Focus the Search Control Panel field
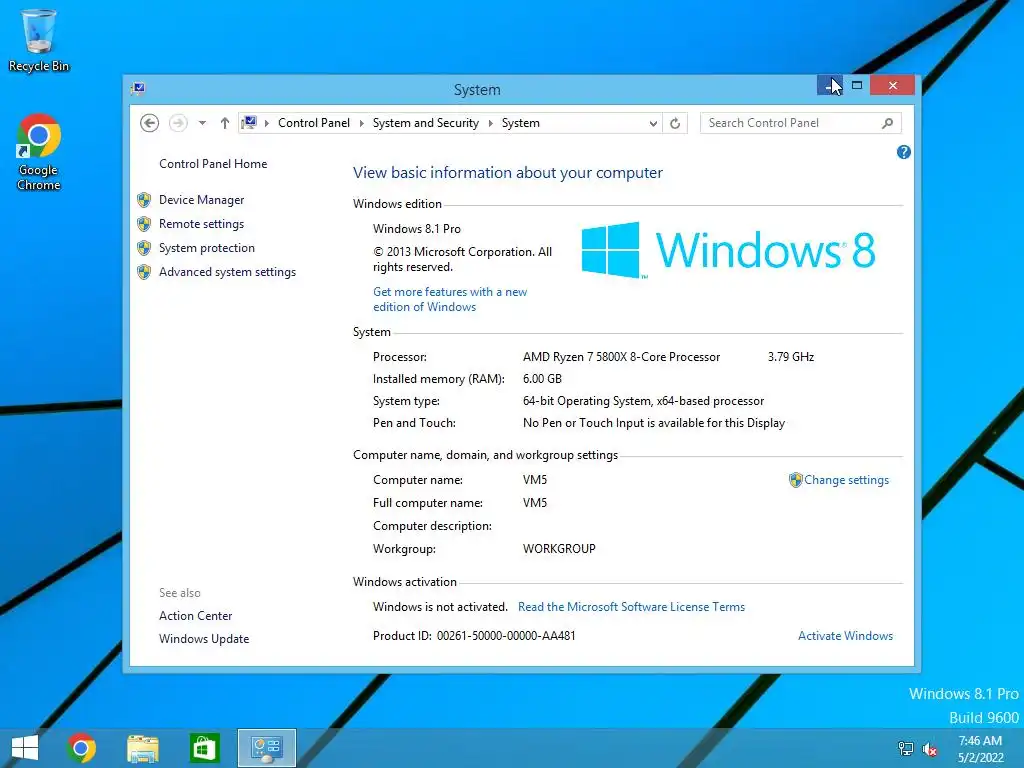The width and height of the screenshot is (1024, 768). point(801,123)
